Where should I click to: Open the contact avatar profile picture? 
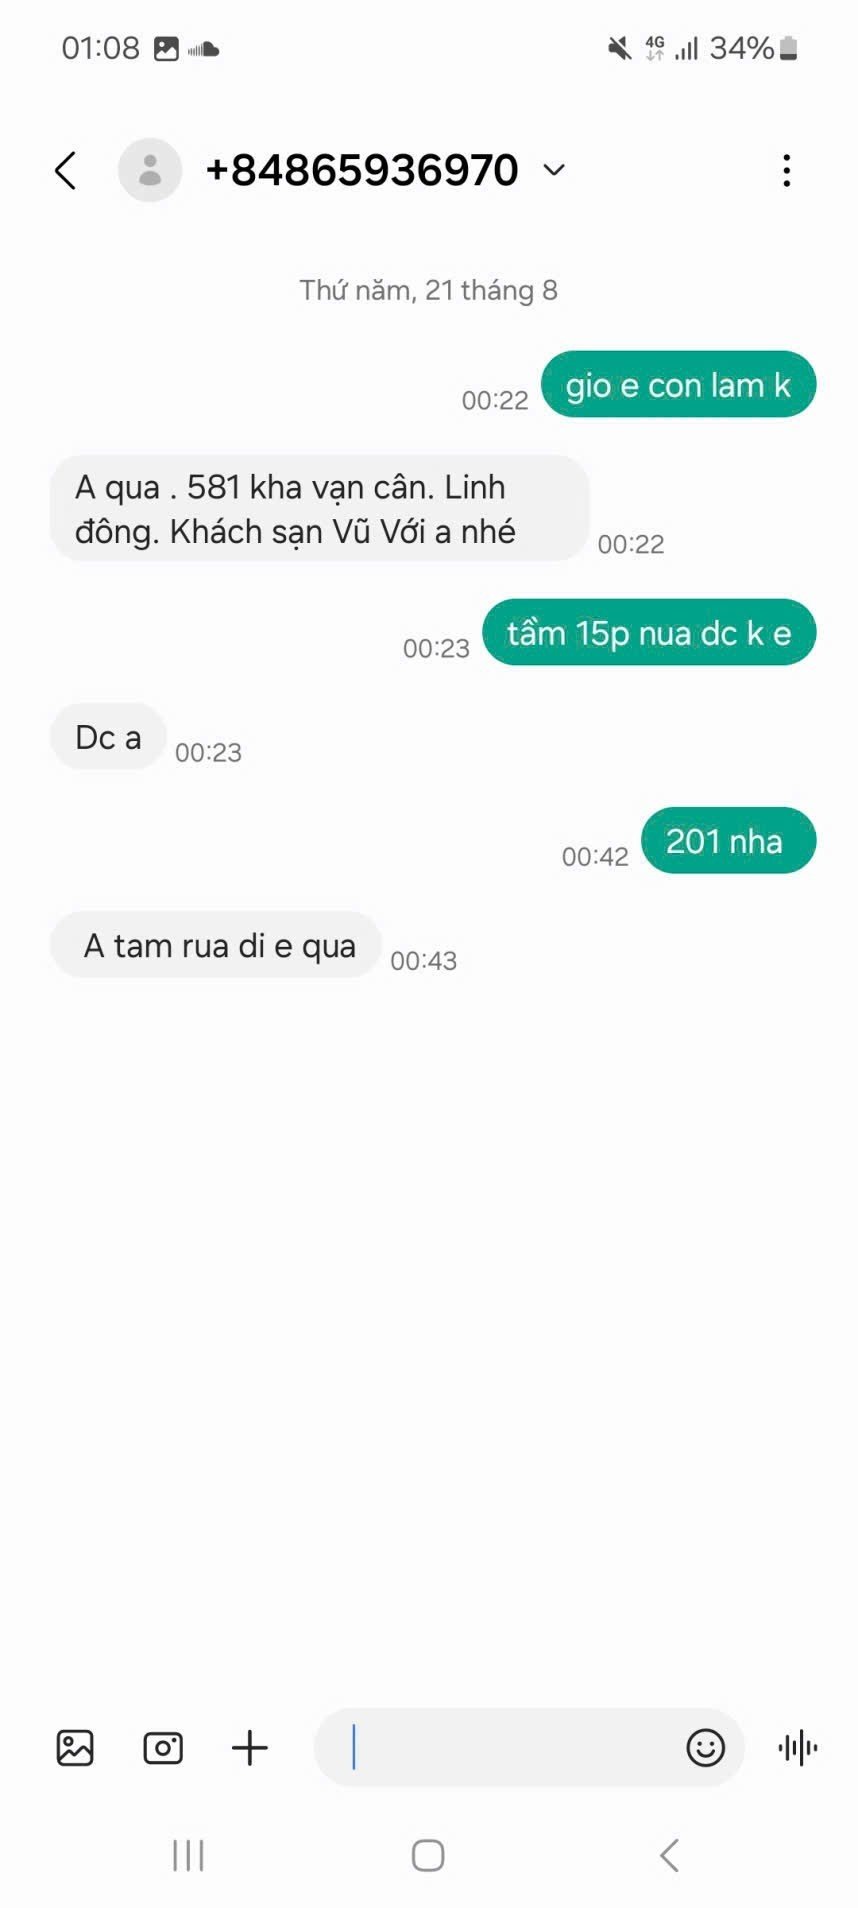pos(150,170)
